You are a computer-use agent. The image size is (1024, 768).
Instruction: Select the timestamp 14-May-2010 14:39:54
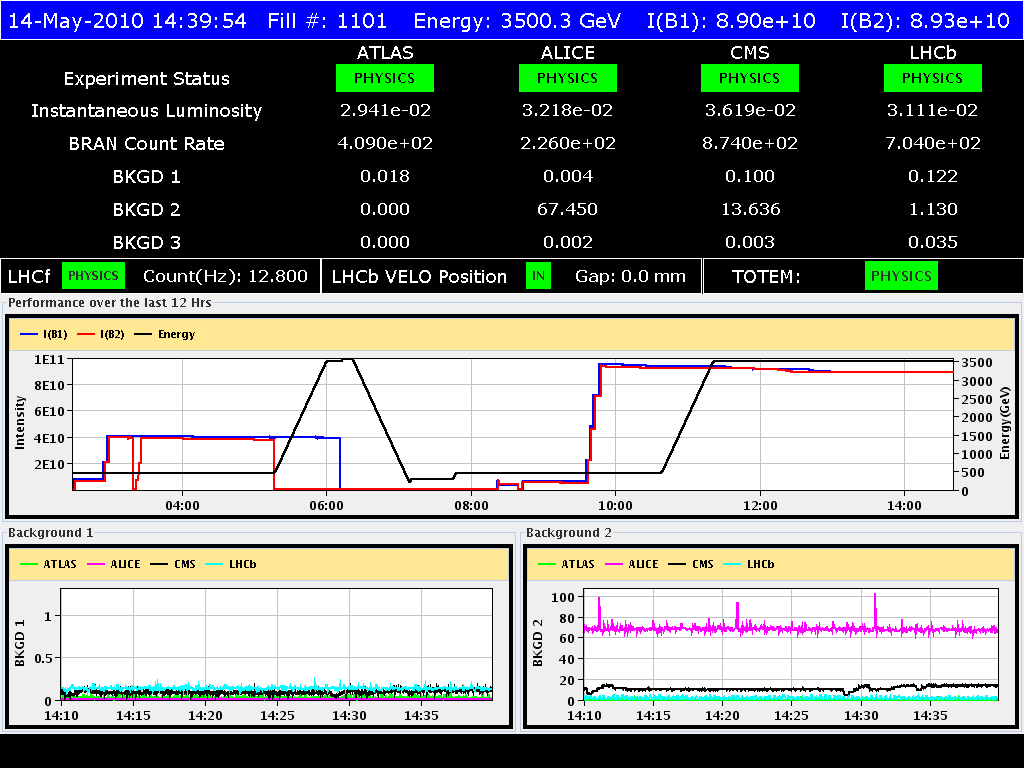[127, 21]
